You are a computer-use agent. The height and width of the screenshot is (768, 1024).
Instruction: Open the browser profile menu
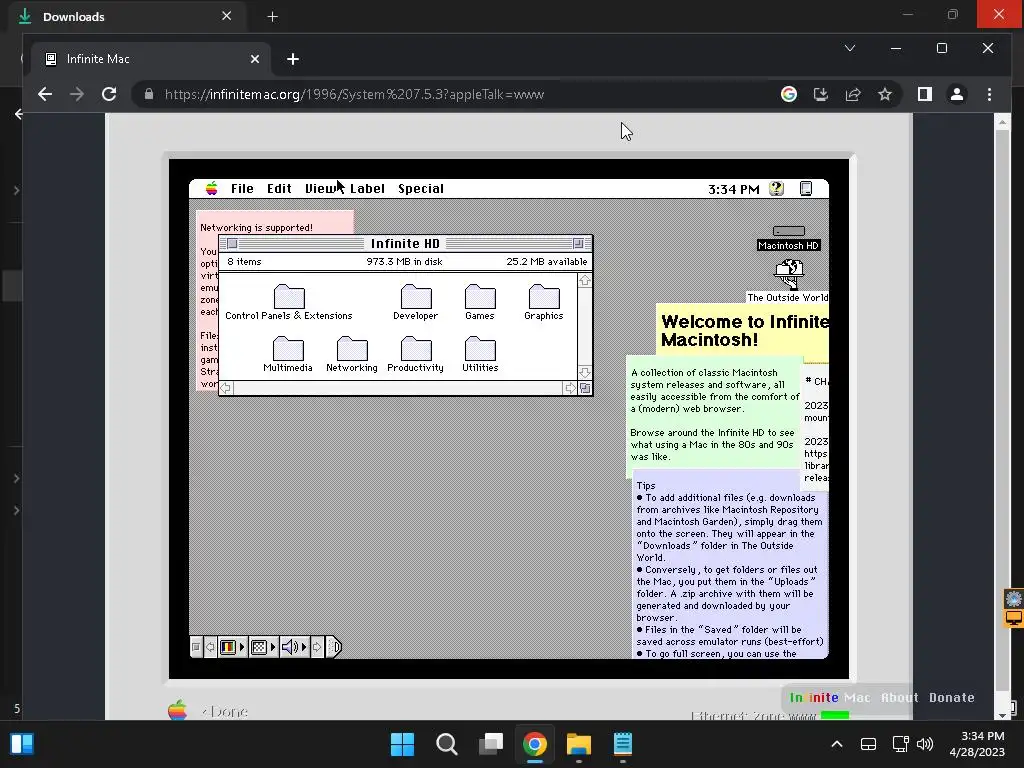point(957,94)
